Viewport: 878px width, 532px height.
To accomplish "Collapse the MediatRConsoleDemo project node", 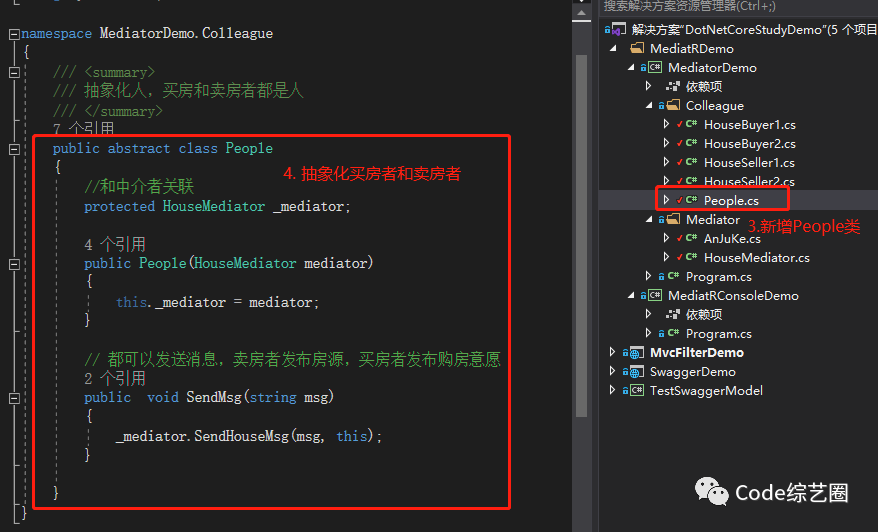I will point(632,296).
